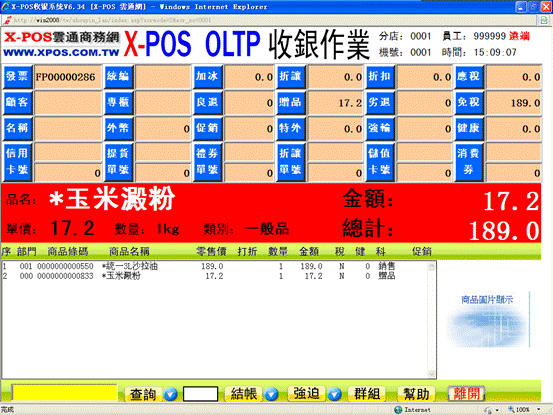
Task: Click the red 離開 exit button
Action: point(467,393)
